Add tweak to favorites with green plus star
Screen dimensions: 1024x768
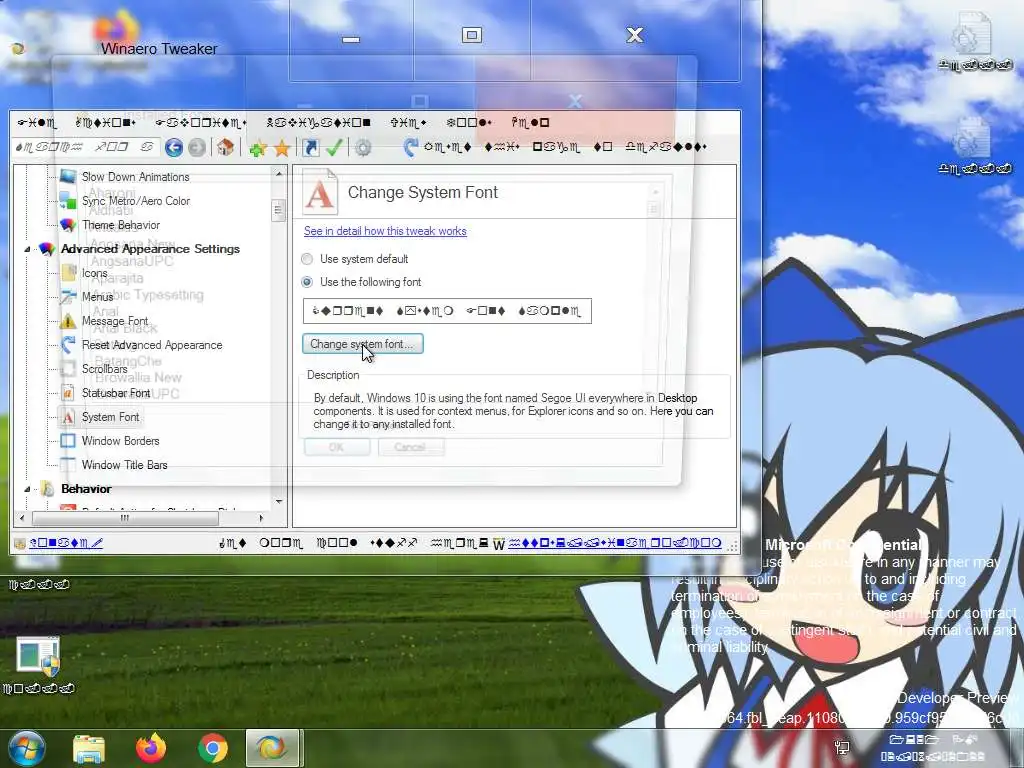coord(258,148)
